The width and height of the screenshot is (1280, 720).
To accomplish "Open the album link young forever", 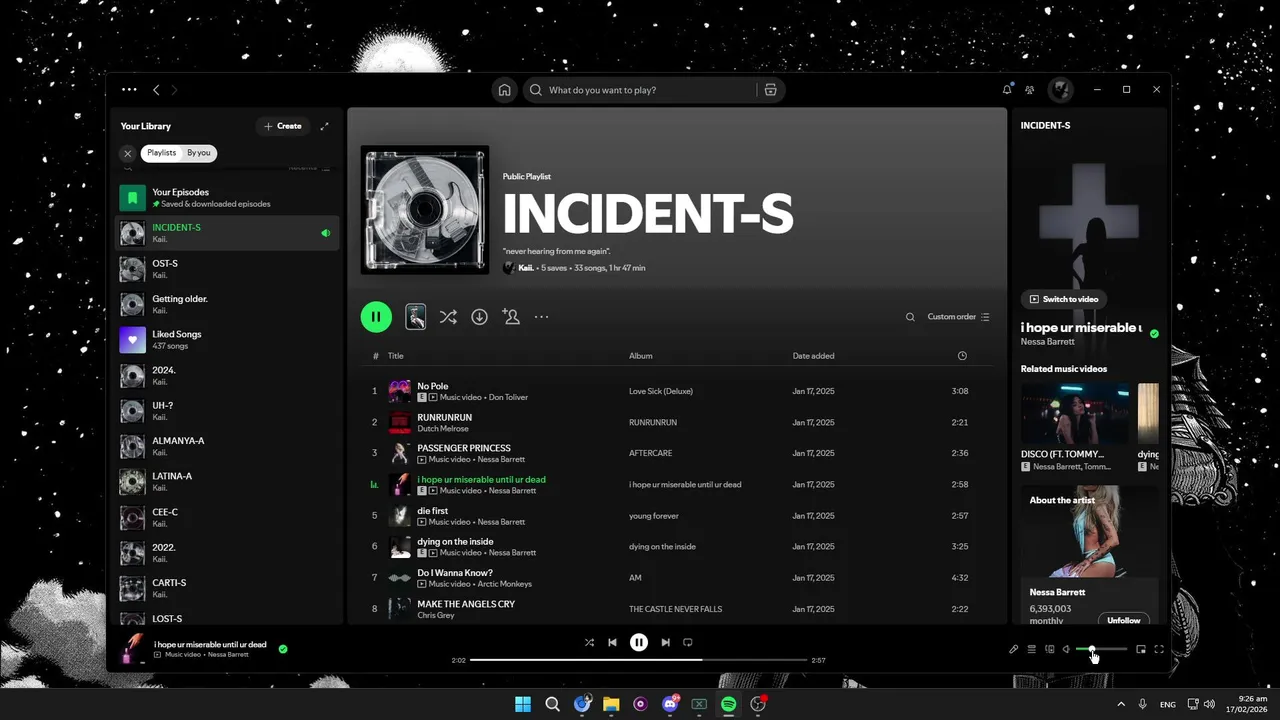I will tap(654, 516).
